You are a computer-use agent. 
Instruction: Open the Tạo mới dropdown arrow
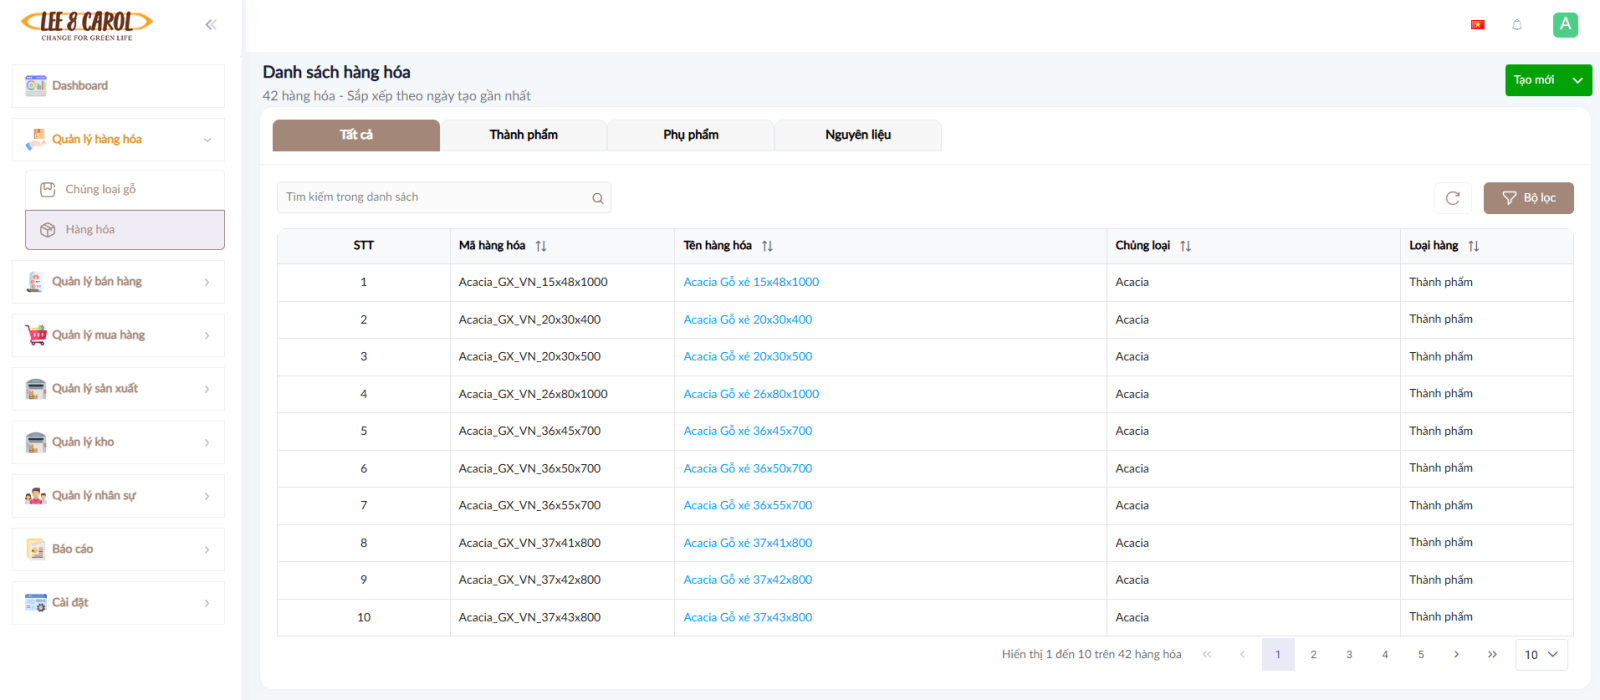point(1577,80)
